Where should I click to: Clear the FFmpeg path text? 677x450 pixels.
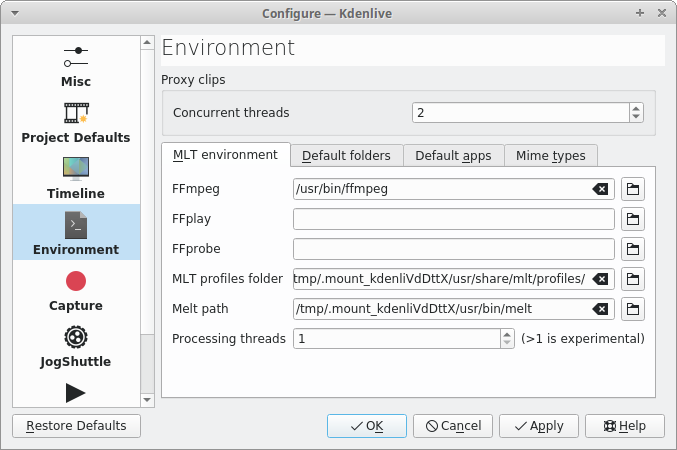600,189
